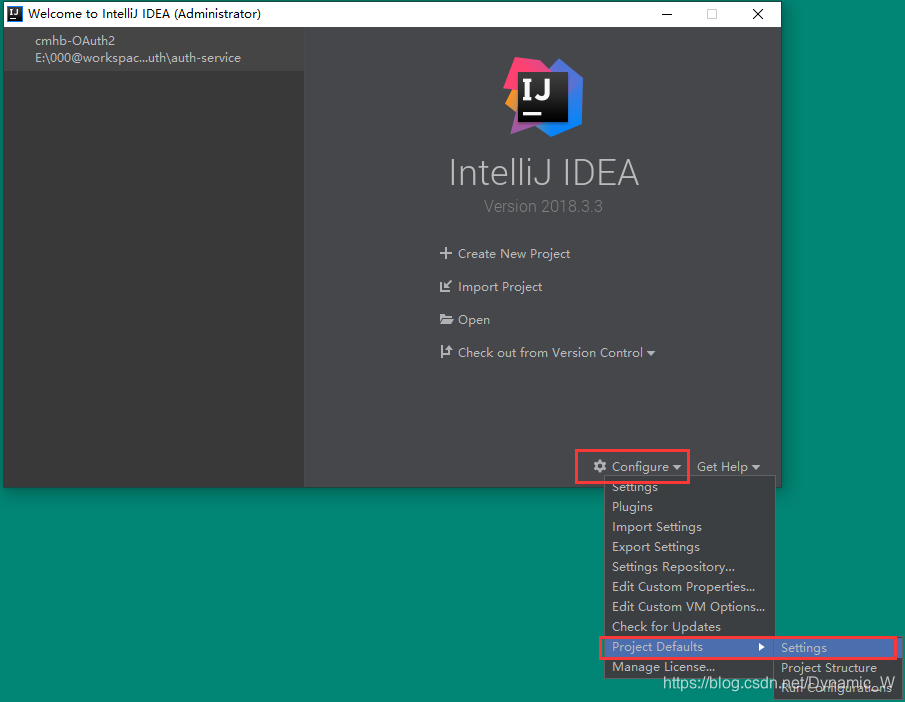Click the Version 2018.3.3 text

click(543, 206)
